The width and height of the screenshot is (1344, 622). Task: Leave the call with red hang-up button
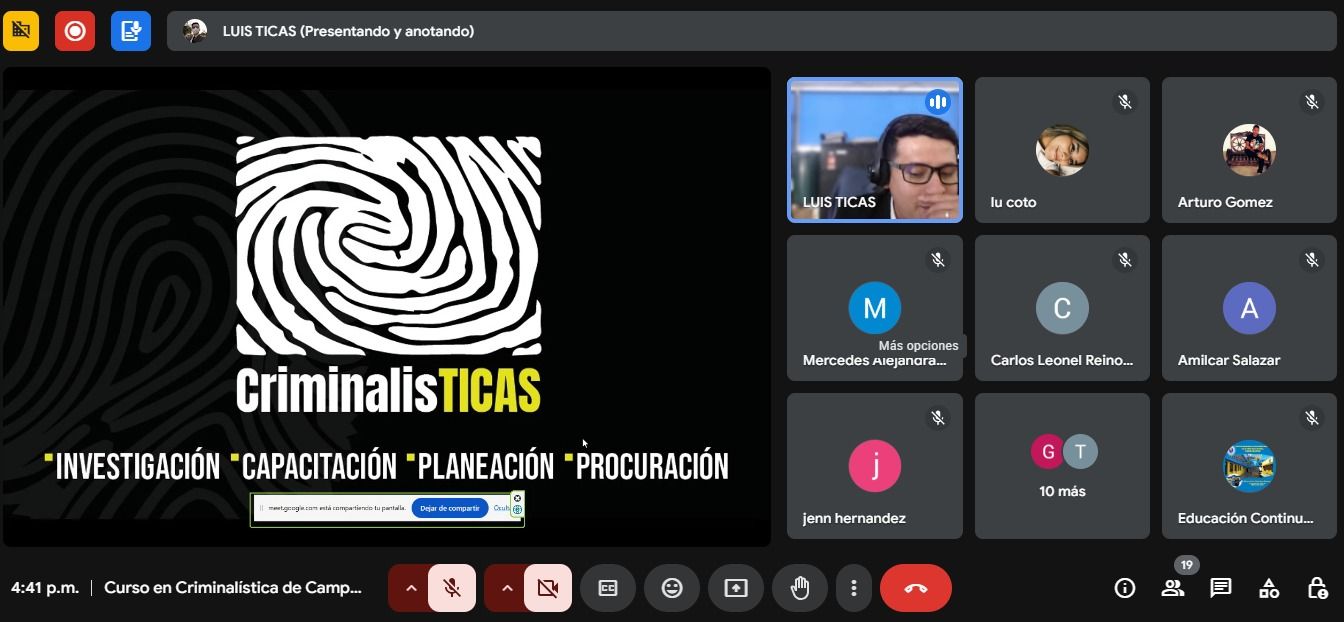coord(916,588)
